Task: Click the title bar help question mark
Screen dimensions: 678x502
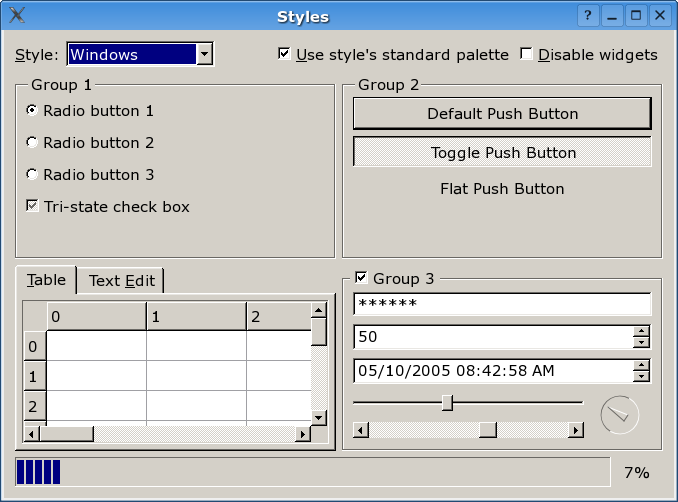Action: [x=588, y=16]
